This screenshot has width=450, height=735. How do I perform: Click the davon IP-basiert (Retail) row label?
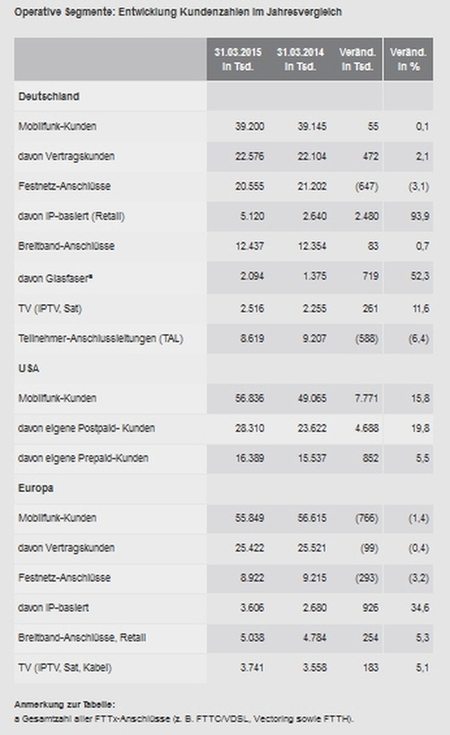[71, 216]
